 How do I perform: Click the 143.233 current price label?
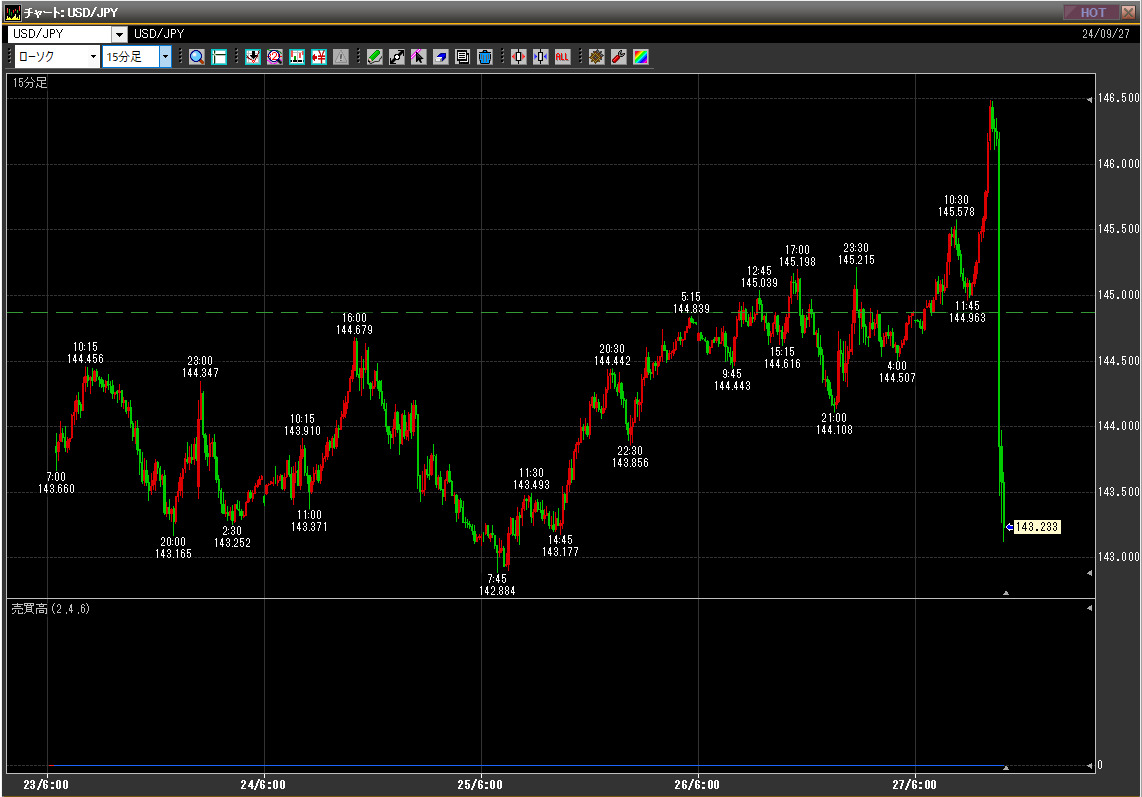tap(1037, 527)
